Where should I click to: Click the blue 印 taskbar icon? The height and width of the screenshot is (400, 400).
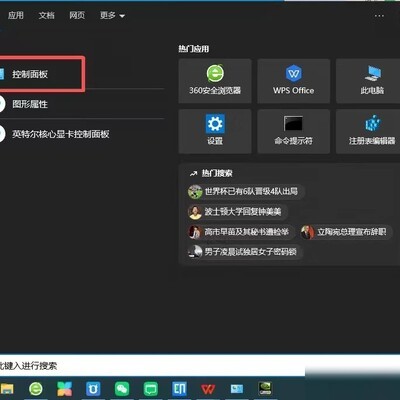[x=180, y=389]
